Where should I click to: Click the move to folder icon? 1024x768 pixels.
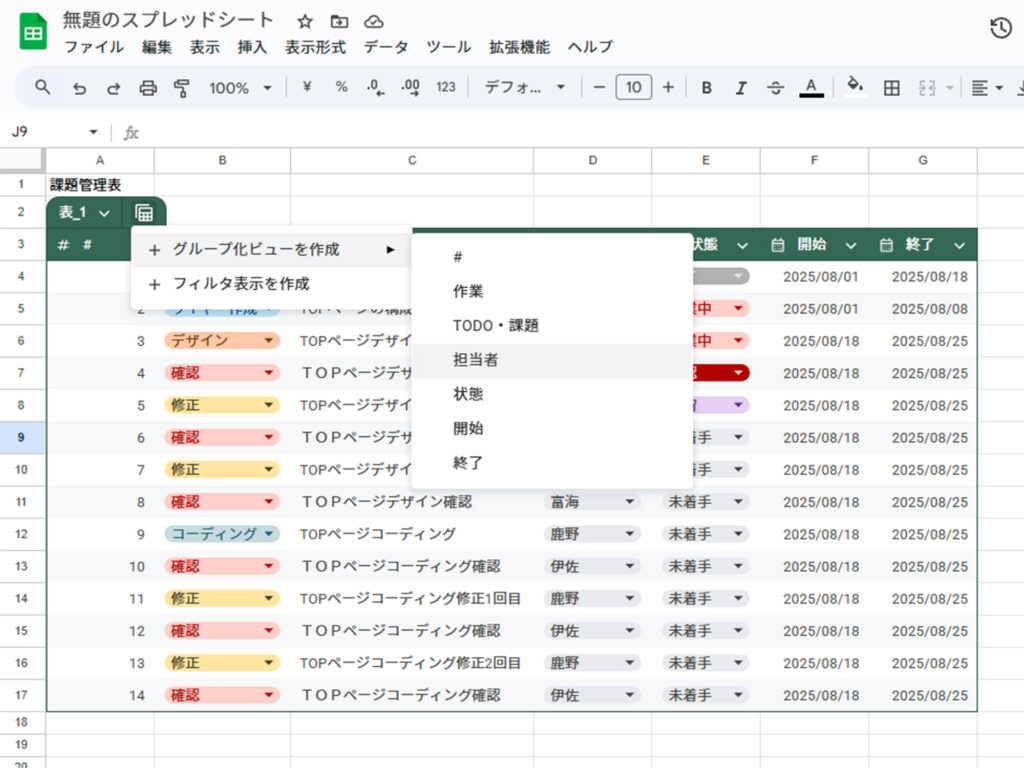339,22
